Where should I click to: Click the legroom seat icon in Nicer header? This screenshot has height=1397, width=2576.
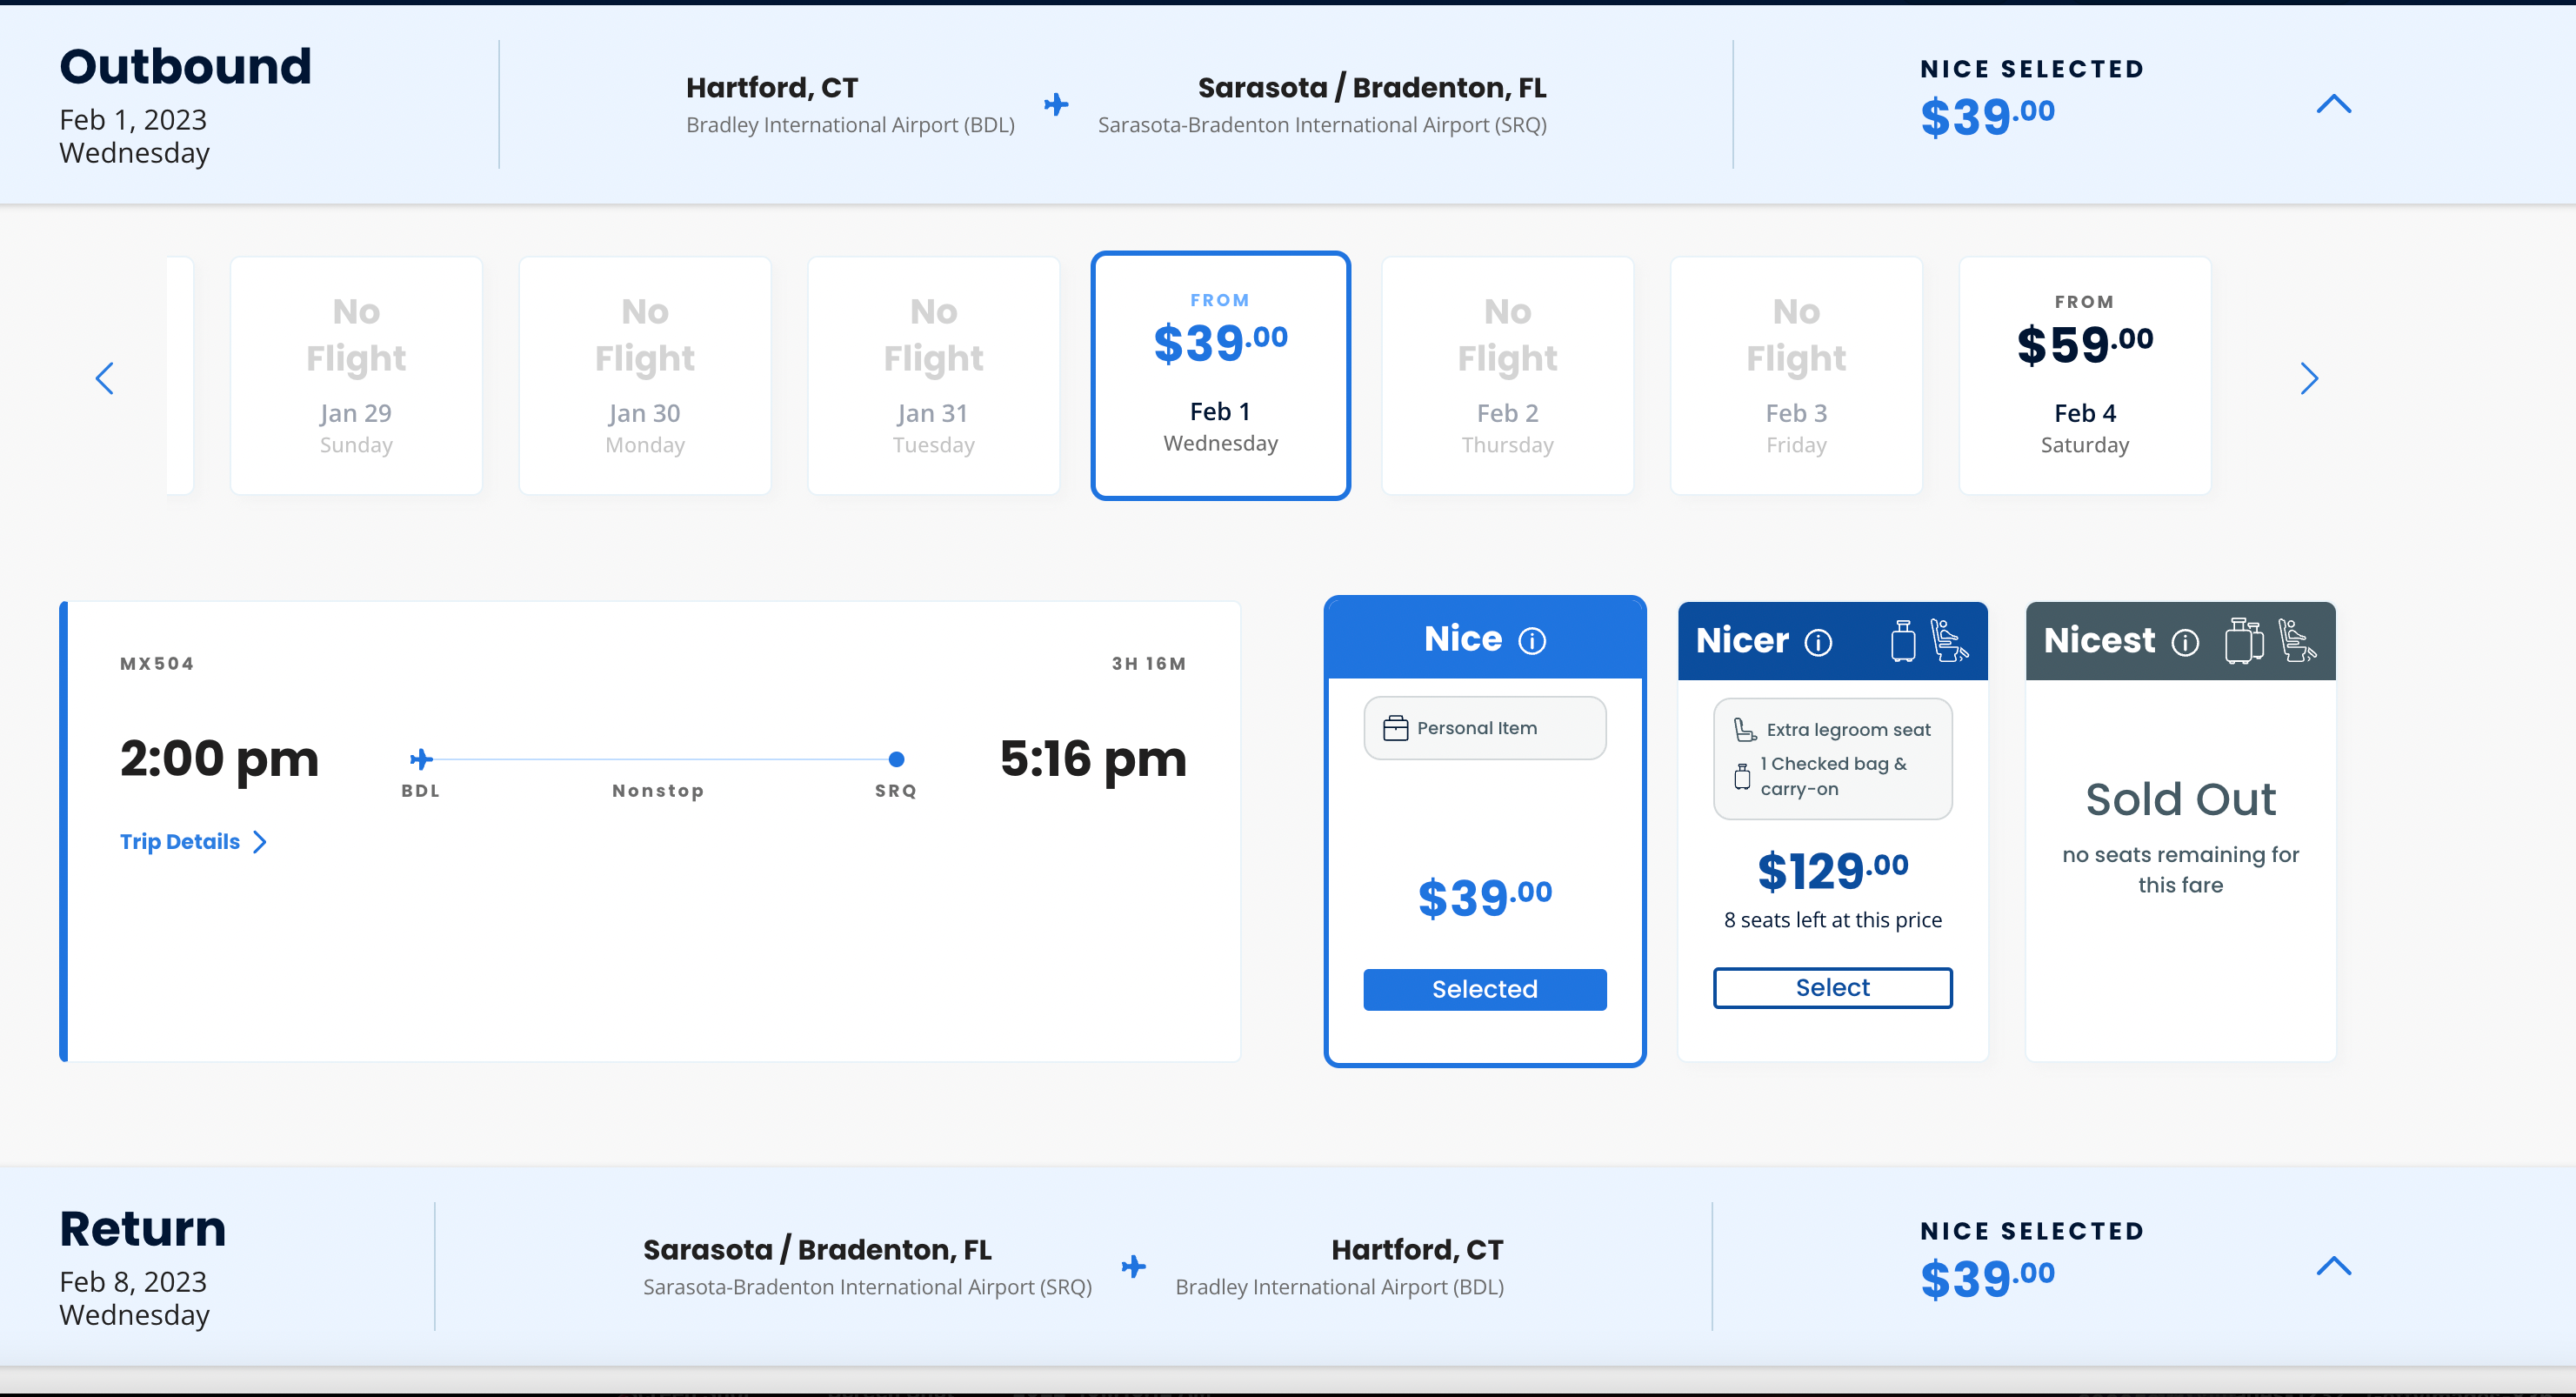[1948, 641]
